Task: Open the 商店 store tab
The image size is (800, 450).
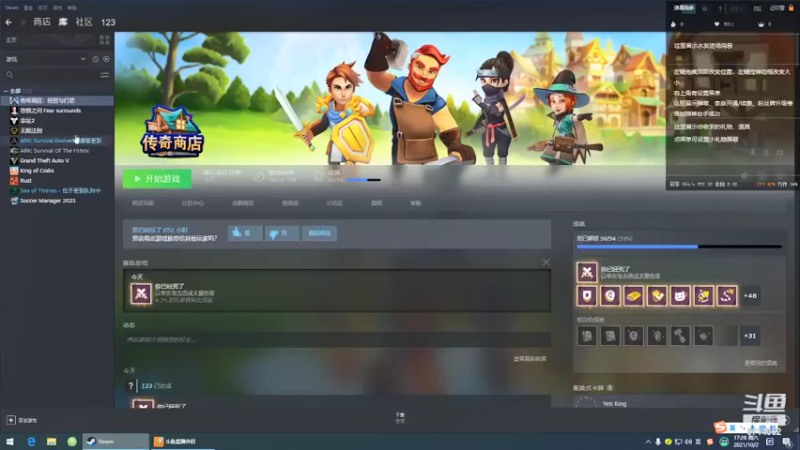Action: [42, 22]
